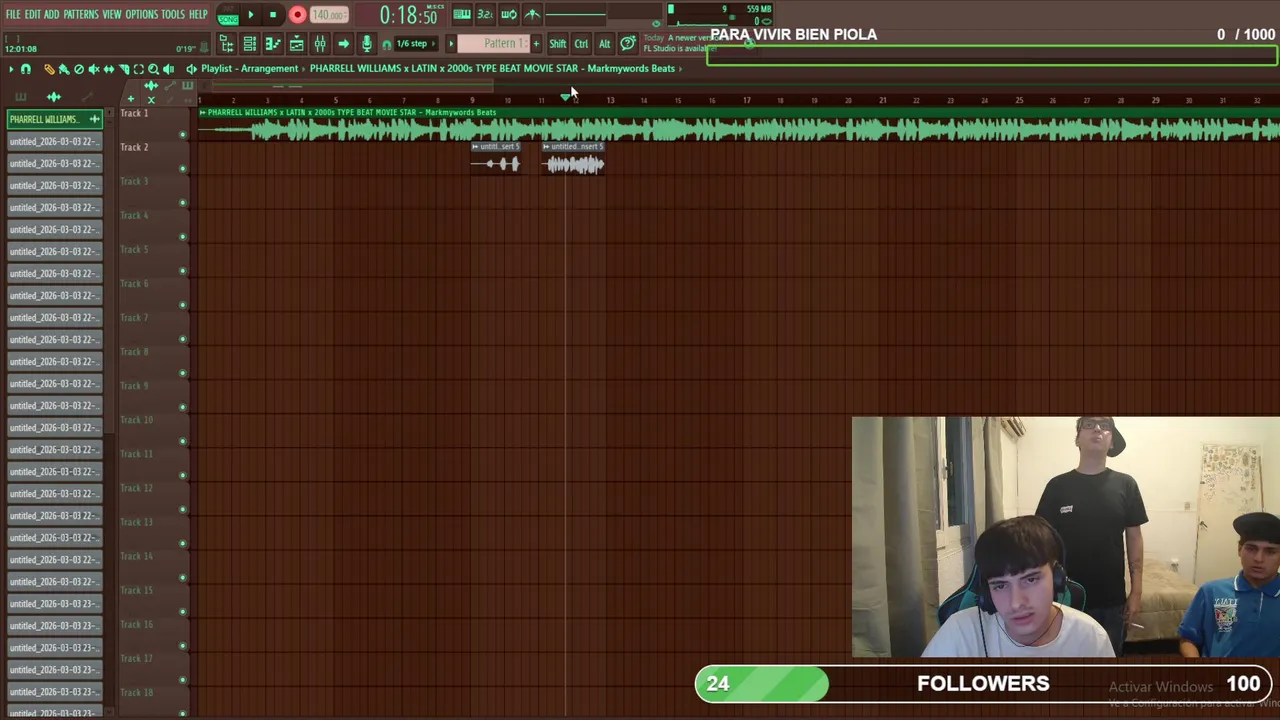1280x720 pixels.
Task: Open the help chat bubble icon
Action: [x=628, y=43]
